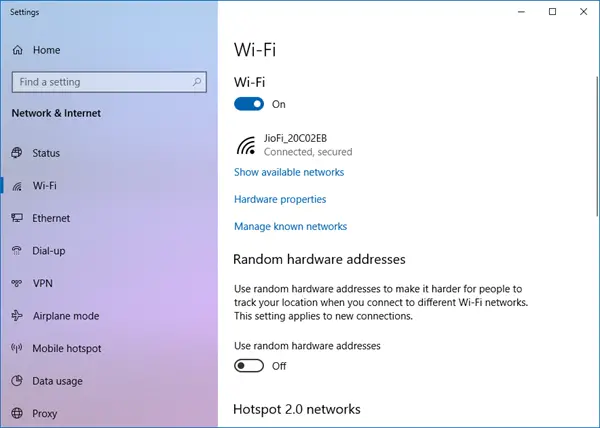Enable Use random hardware addresses toggle
Viewport: 600px width, 428px height.
click(x=249, y=366)
